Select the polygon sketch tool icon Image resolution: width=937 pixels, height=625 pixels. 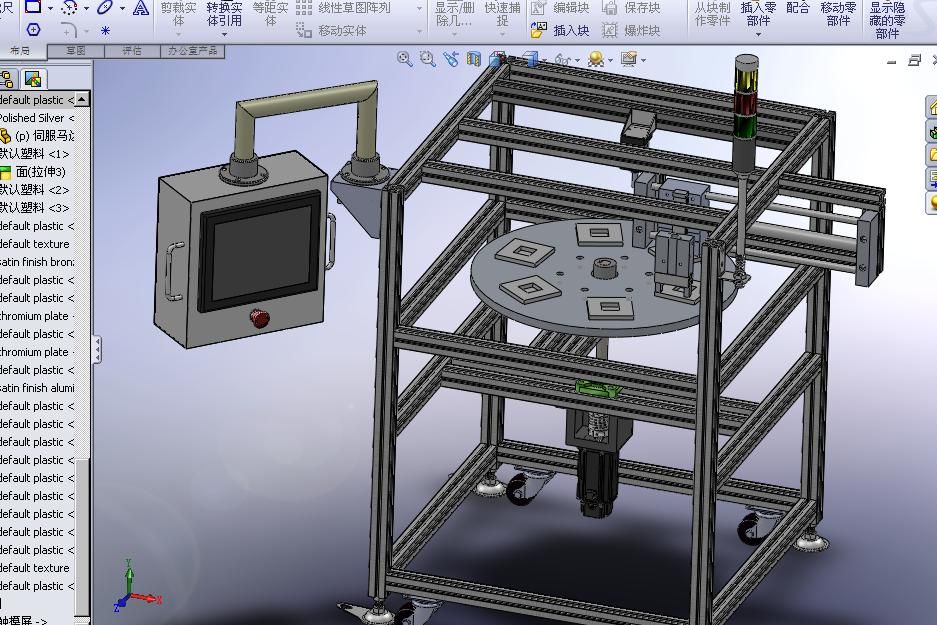pos(33,30)
